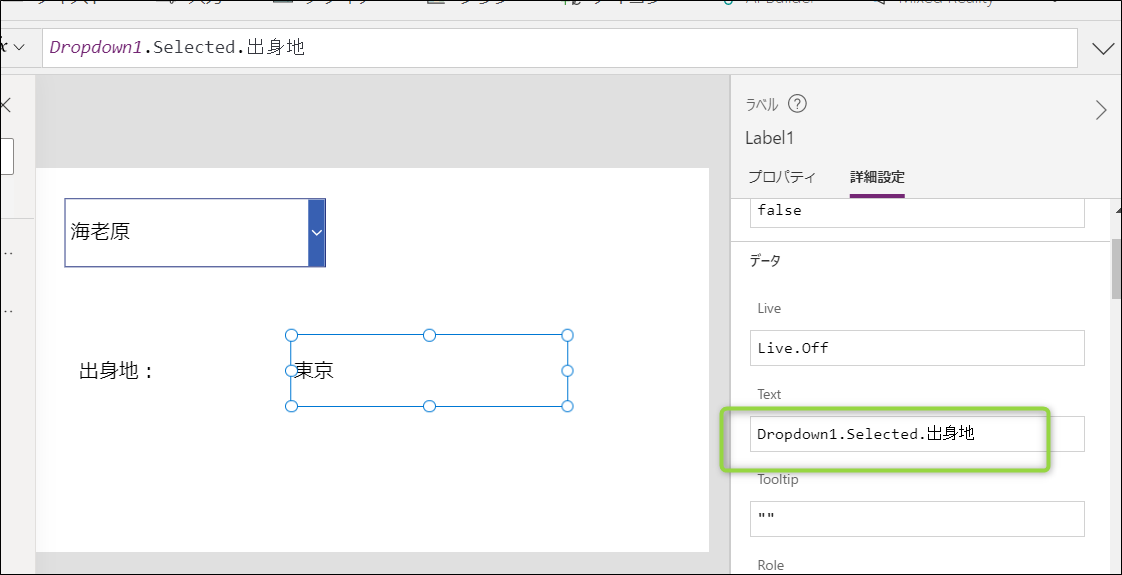
Task: Click the properties panel scrollbar thumb
Action: (x=1116, y=268)
